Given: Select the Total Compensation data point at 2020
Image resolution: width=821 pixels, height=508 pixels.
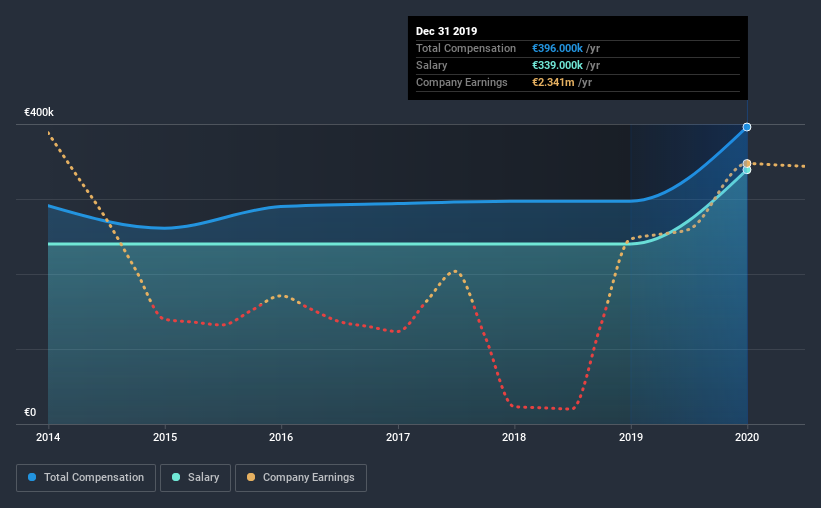Looking at the screenshot, I should [747, 127].
